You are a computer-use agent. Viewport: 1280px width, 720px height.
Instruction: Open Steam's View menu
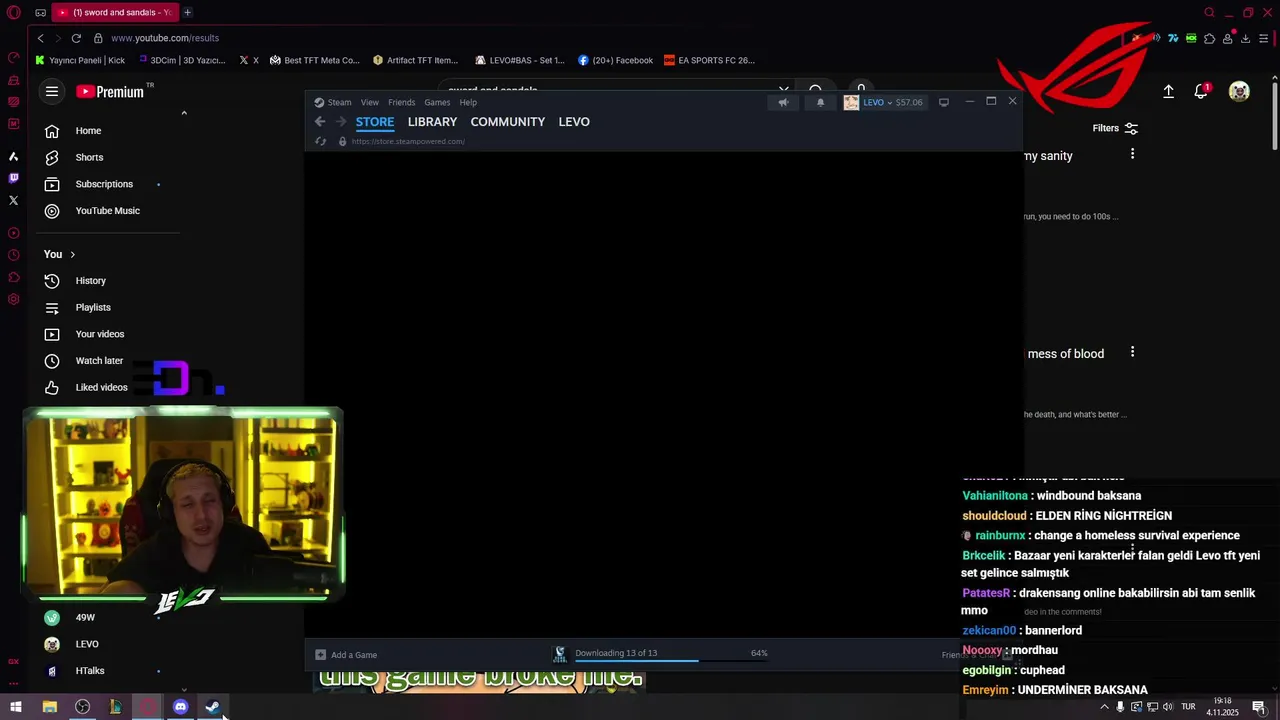370,102
